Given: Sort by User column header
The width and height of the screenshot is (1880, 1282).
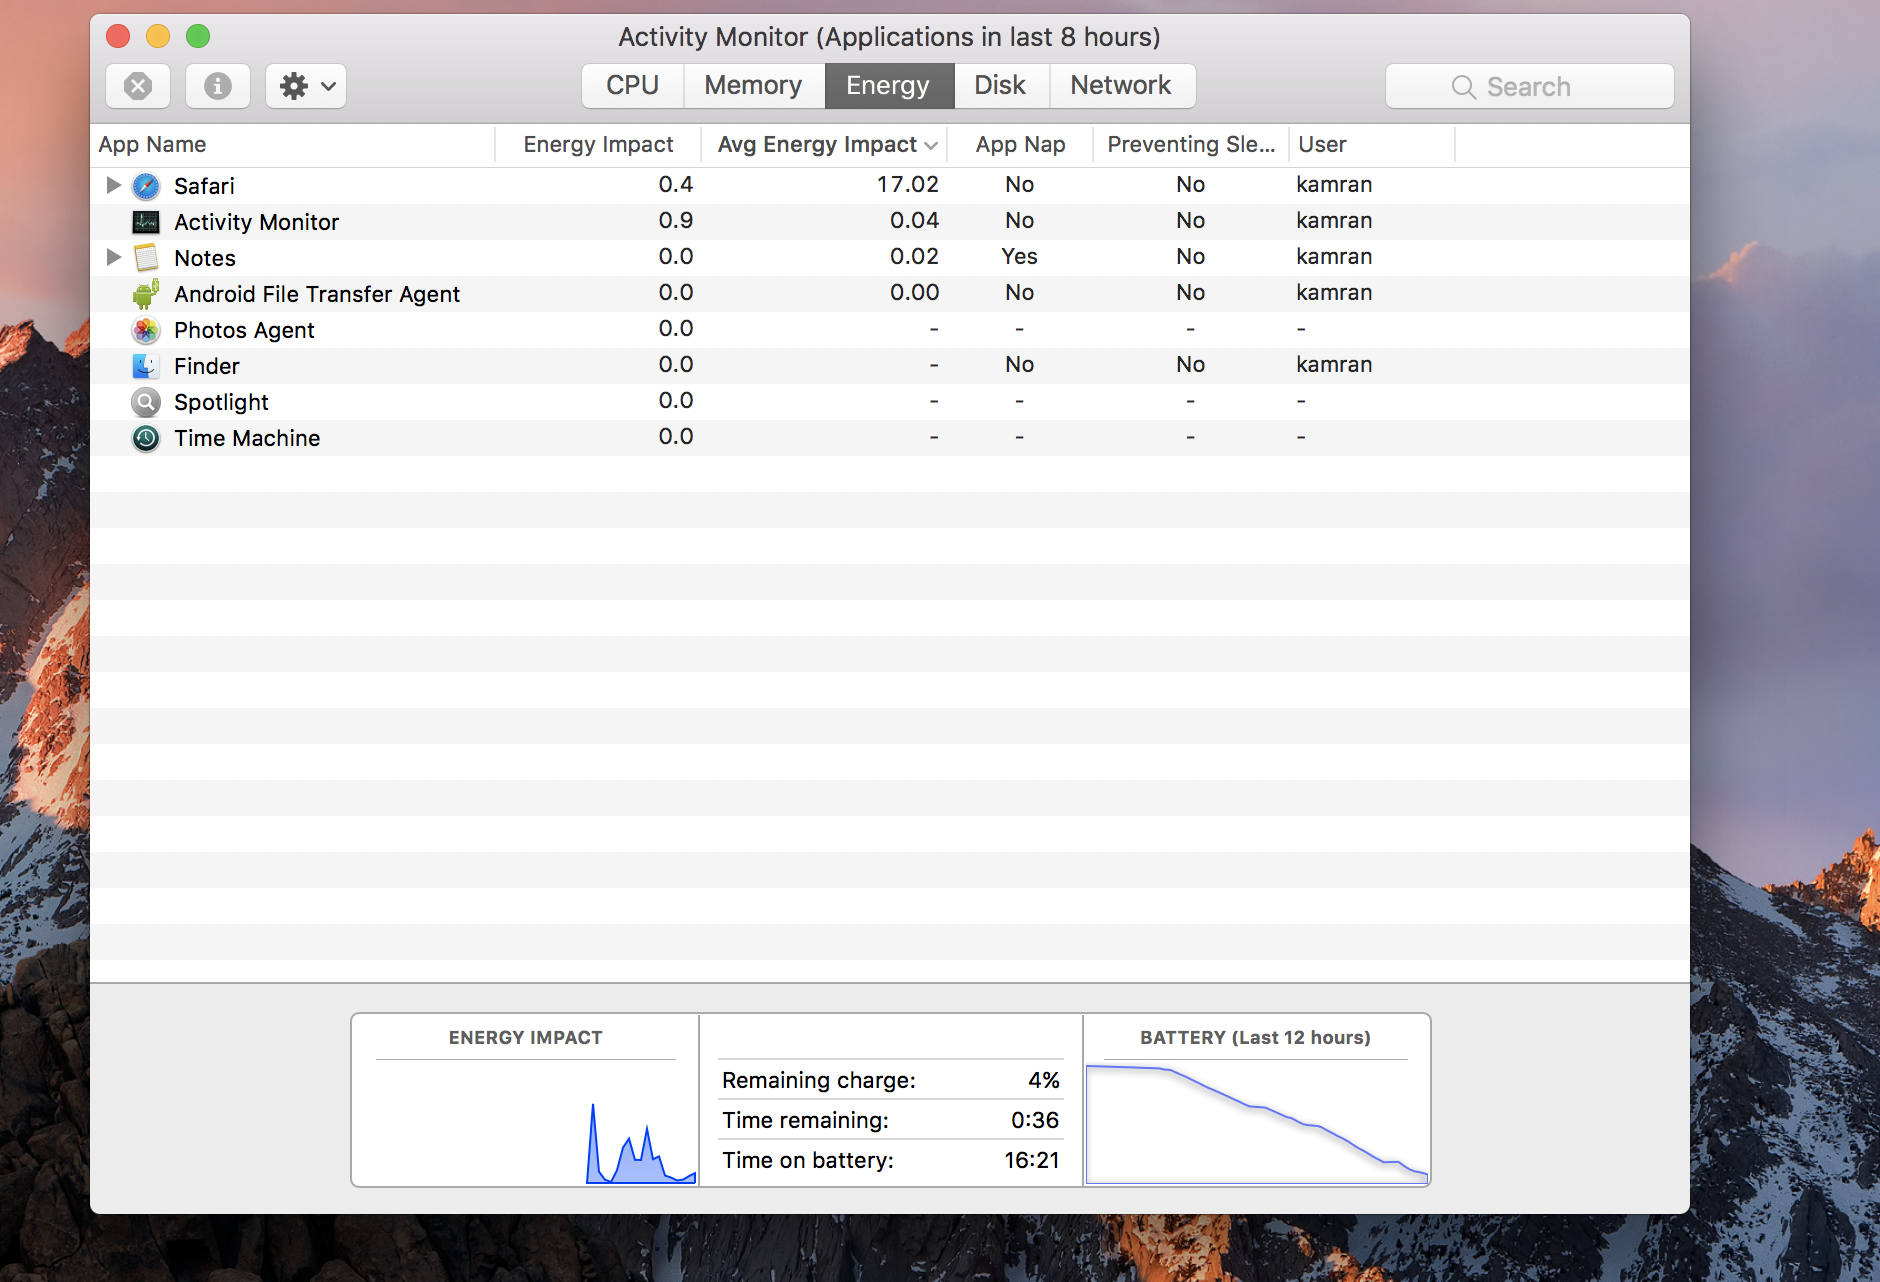Looking at the screenshot, I should click(1371, 145).
